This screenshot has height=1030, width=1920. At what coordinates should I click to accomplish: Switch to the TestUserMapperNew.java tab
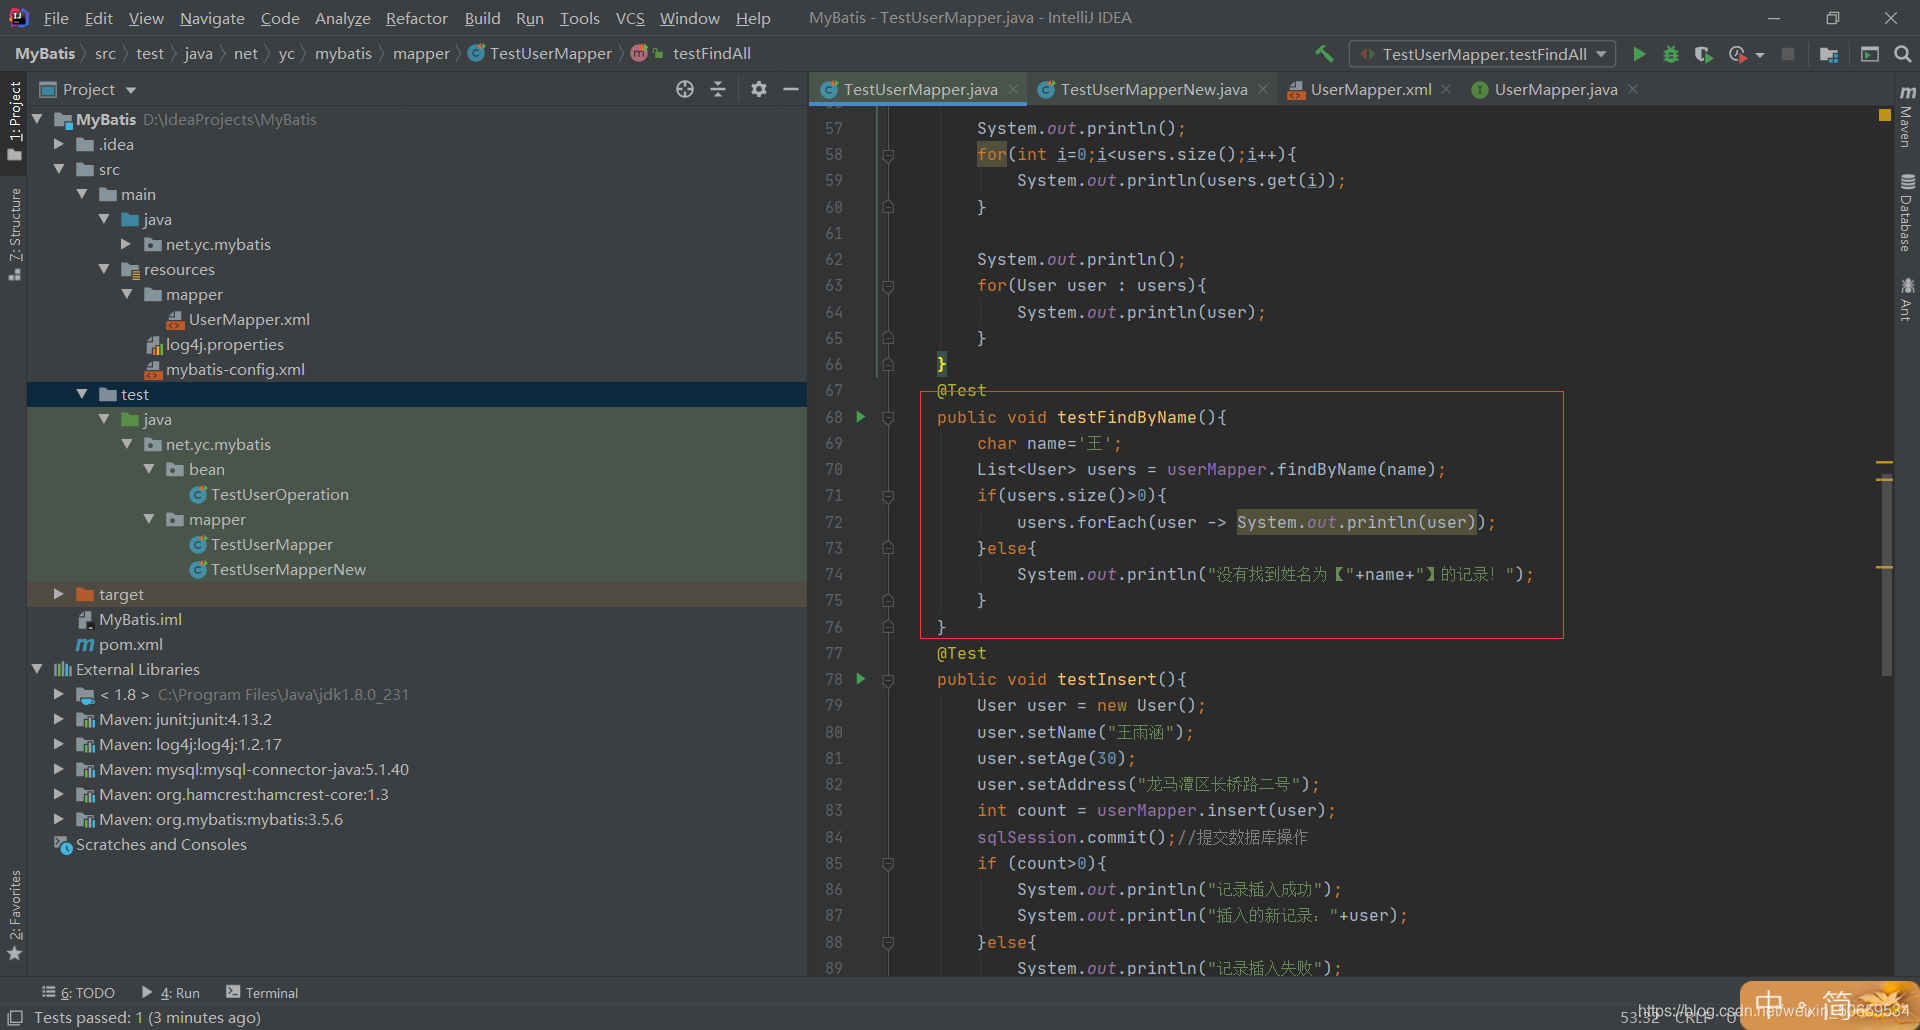[1153, 89]
